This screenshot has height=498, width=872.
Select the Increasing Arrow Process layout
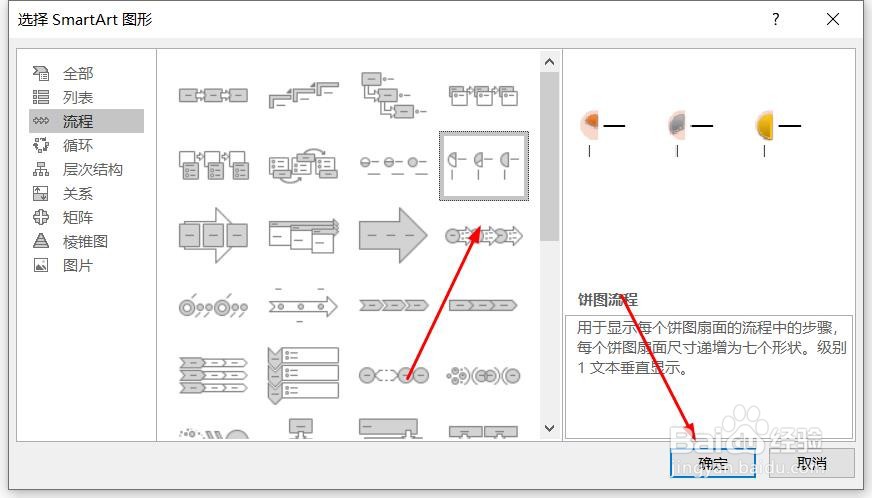pos(303,235)
